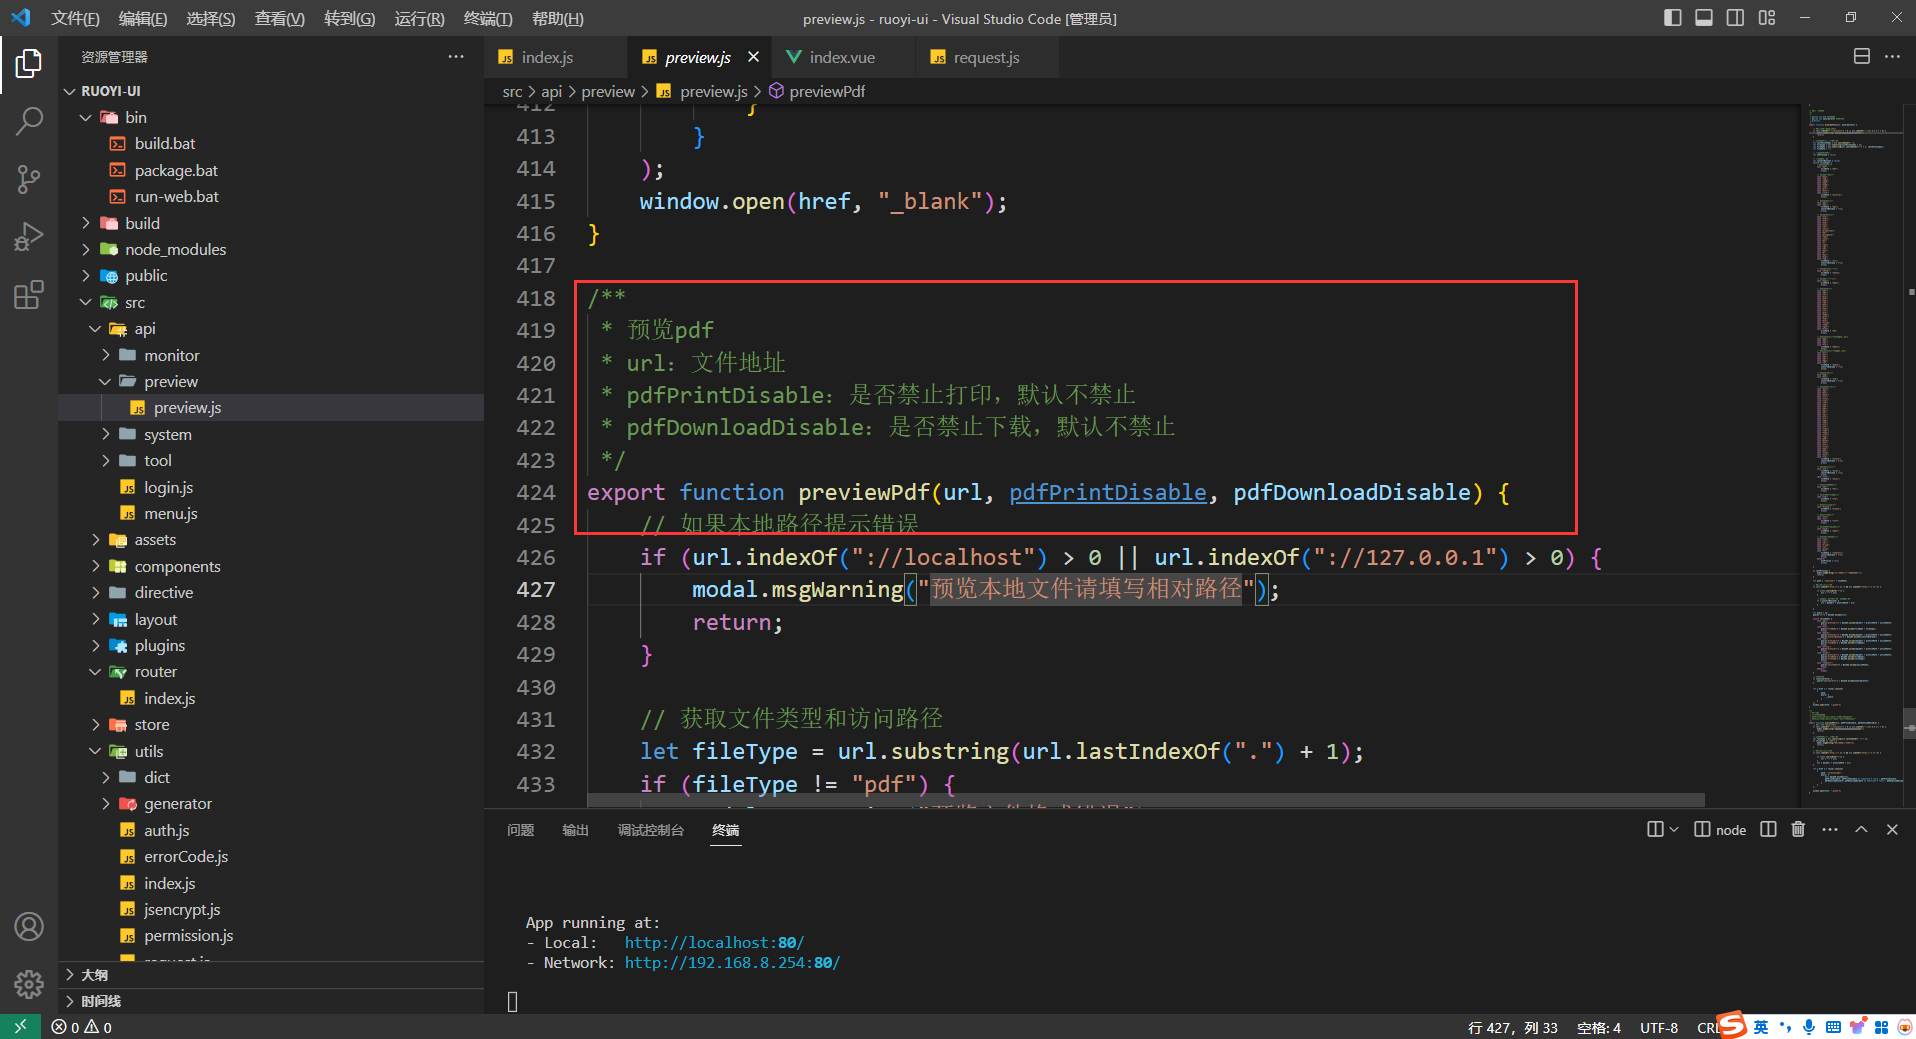This screenshot has width=1916, height=1039.
Task: Open the 编辑(E) menu
Action: (x=143, y=18)
